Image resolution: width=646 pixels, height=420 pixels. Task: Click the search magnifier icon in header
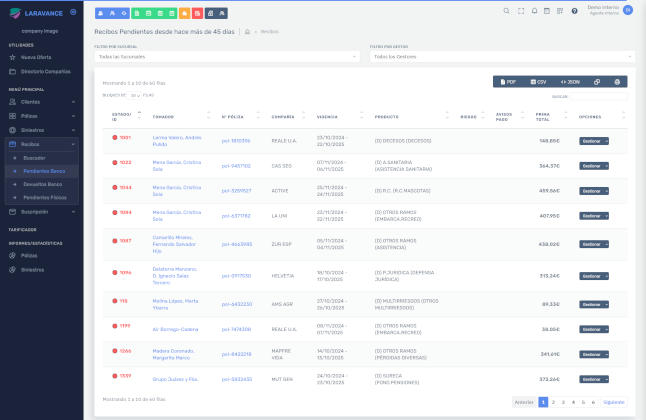click(x=507, y=10)
